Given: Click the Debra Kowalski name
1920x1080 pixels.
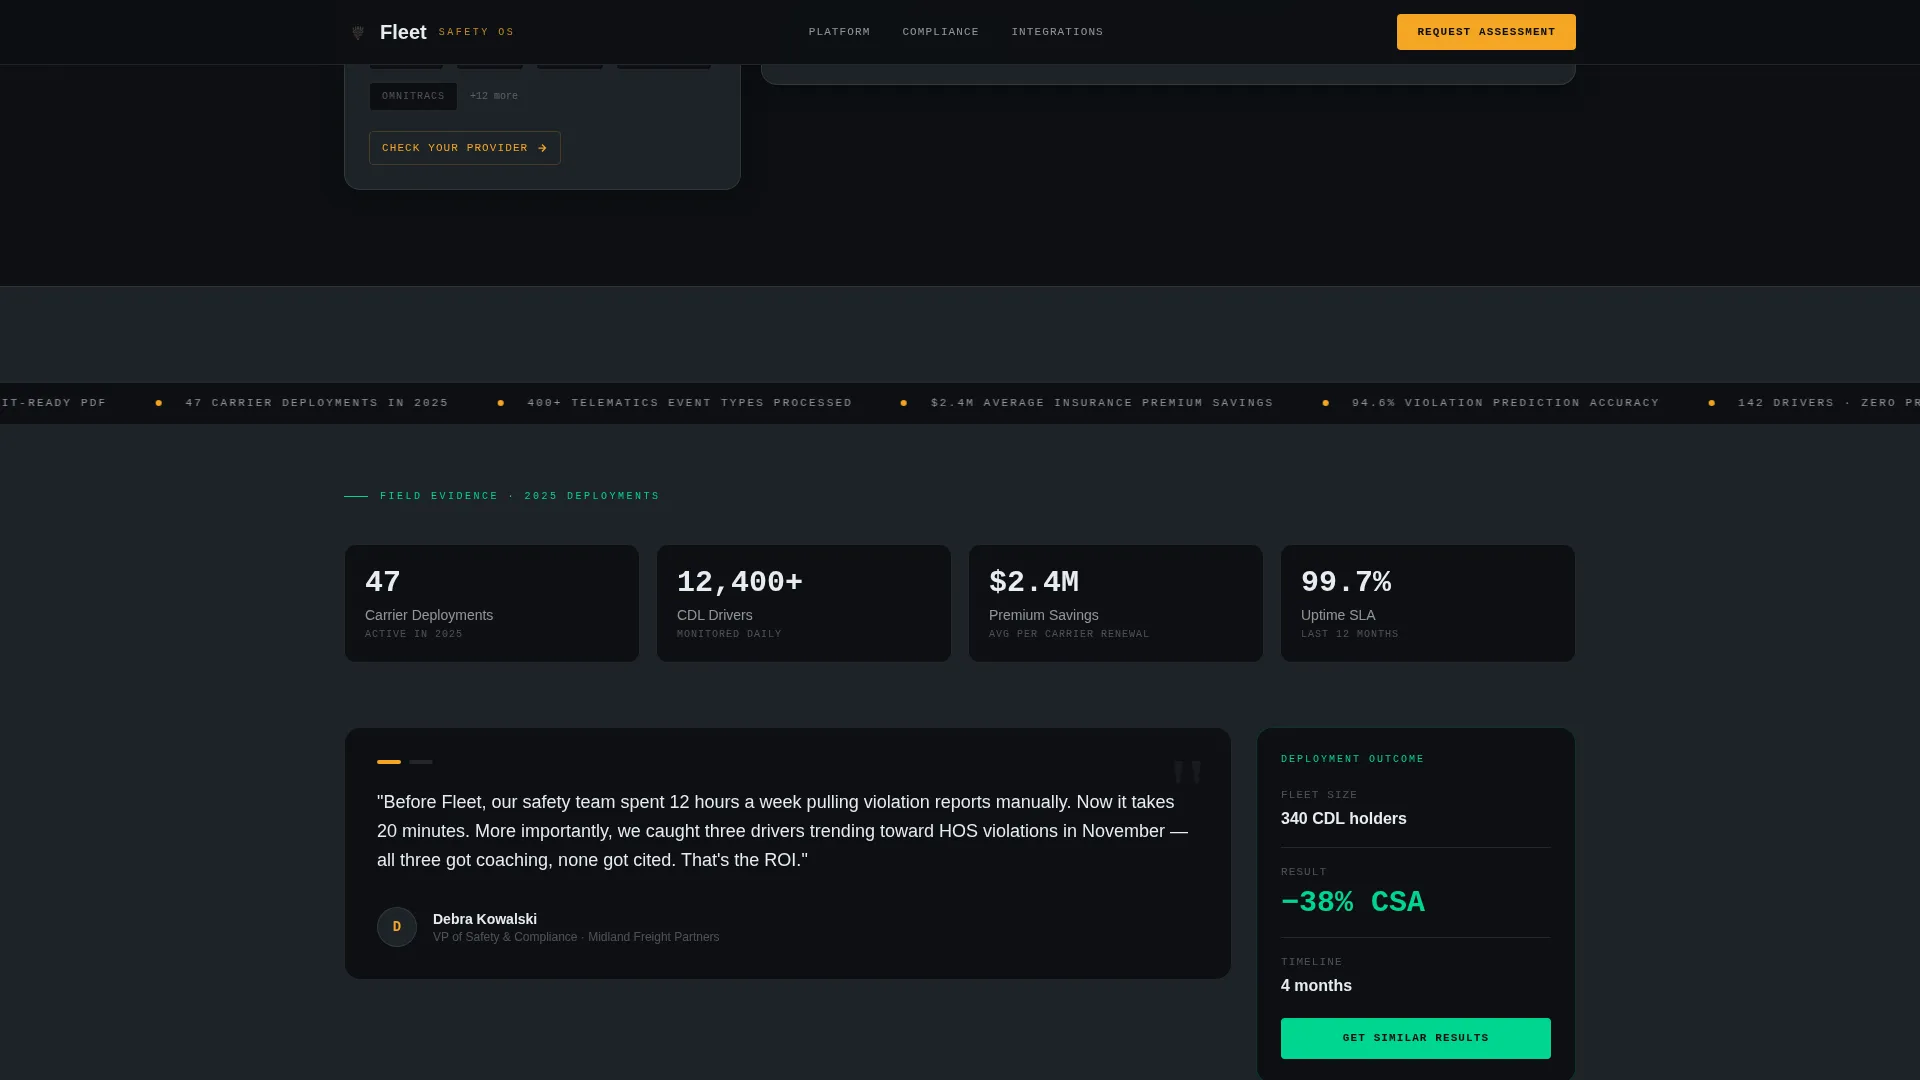Looking at the screenshot, I should pyautogui.click(x=485, y=919).
